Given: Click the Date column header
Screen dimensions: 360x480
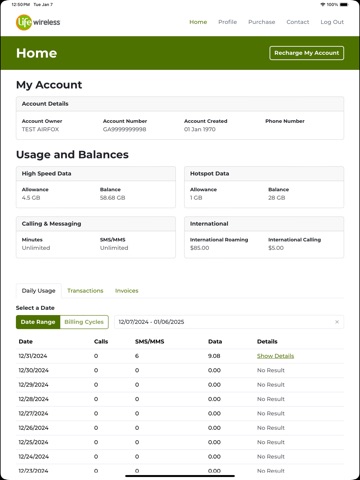Looking at the screenshot, I should tap(26, 342).
